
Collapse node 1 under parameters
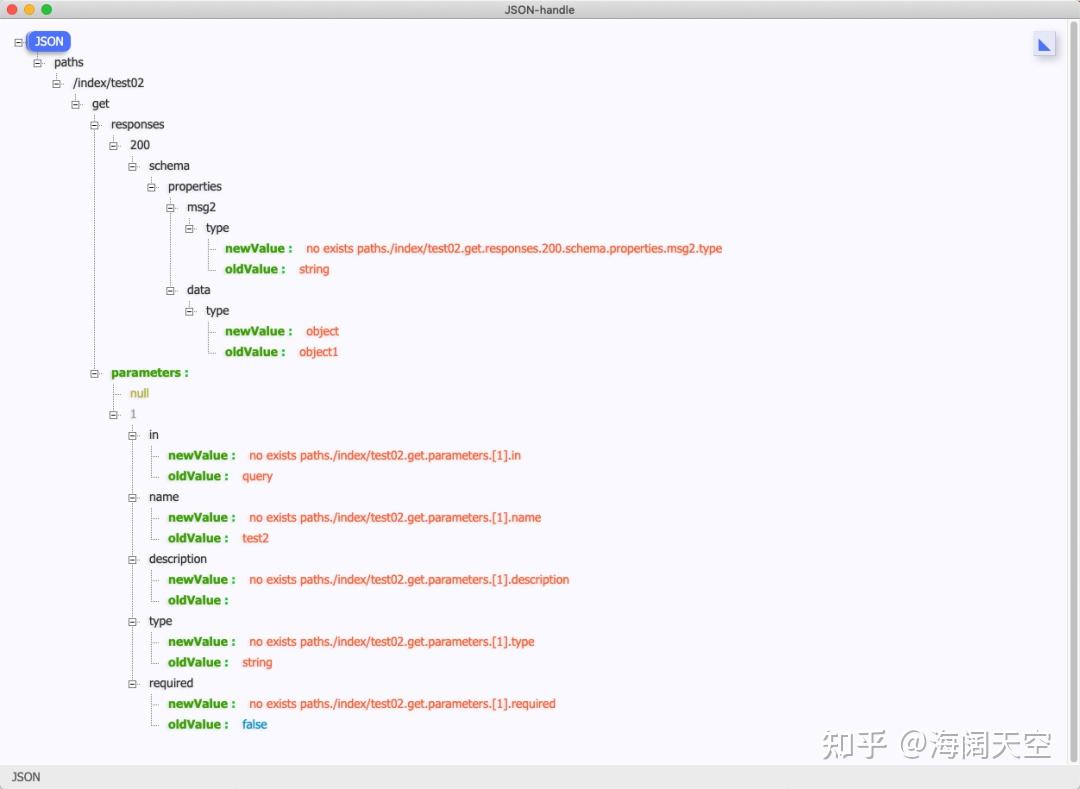click(113, 414)
